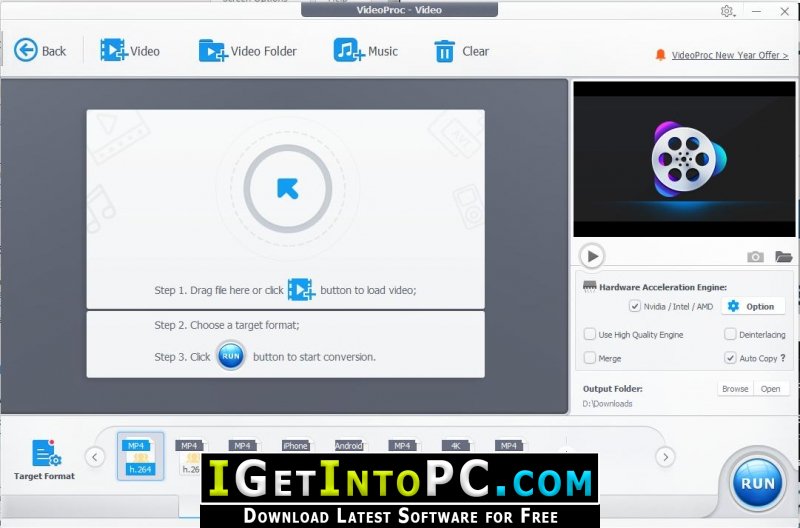Click the Hardware Acceleration Engine chip icon
The image size is (800, 528).
point(589,286)
